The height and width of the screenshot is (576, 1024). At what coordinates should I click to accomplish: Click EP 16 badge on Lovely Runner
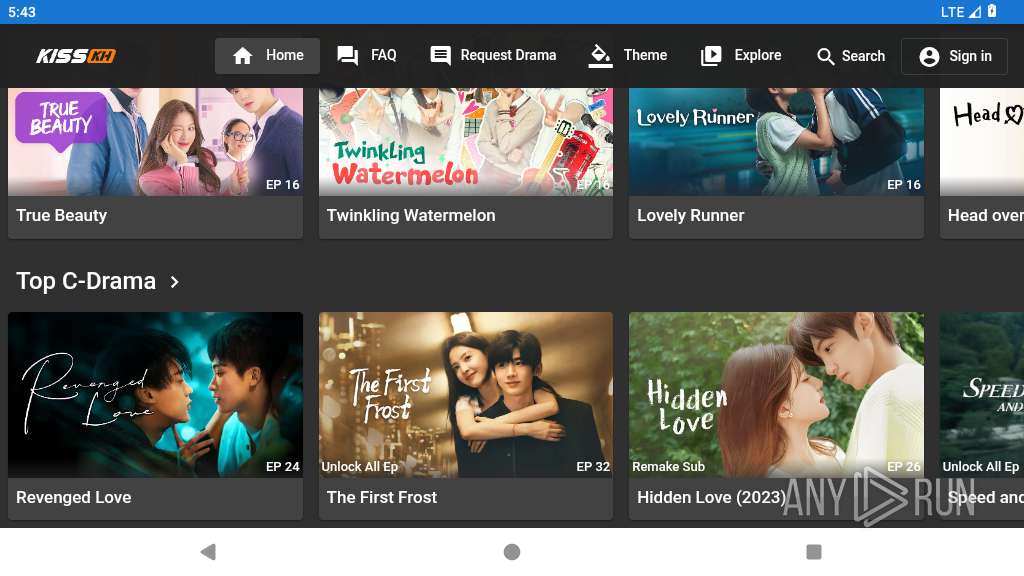pyautogui.click(x=904, y=185)
